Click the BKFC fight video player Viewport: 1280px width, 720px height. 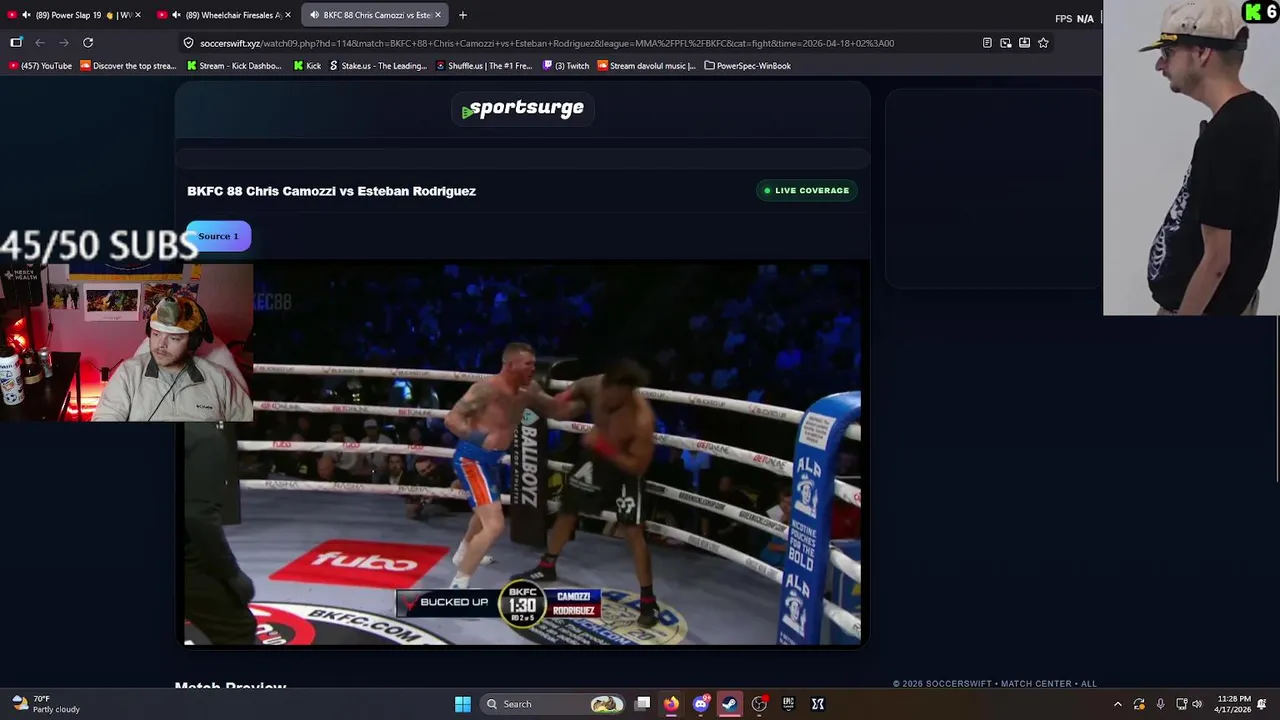click(522, 453)
